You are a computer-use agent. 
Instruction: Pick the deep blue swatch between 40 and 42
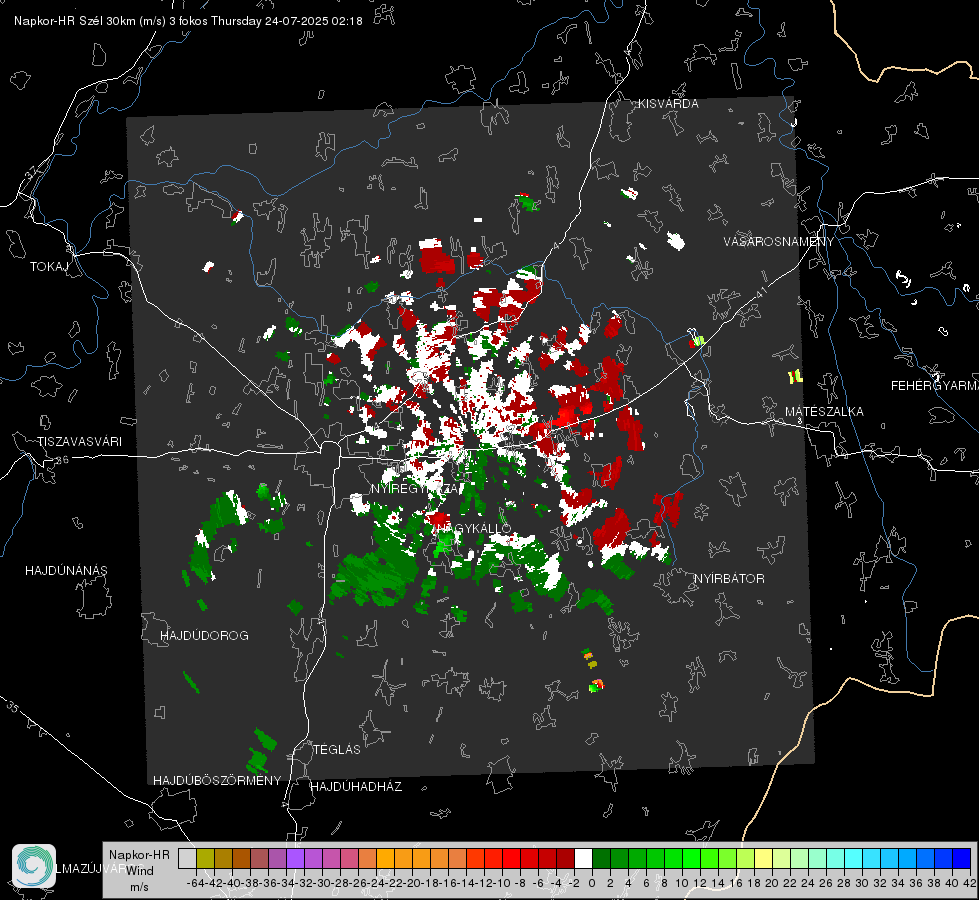pos(962,858)
